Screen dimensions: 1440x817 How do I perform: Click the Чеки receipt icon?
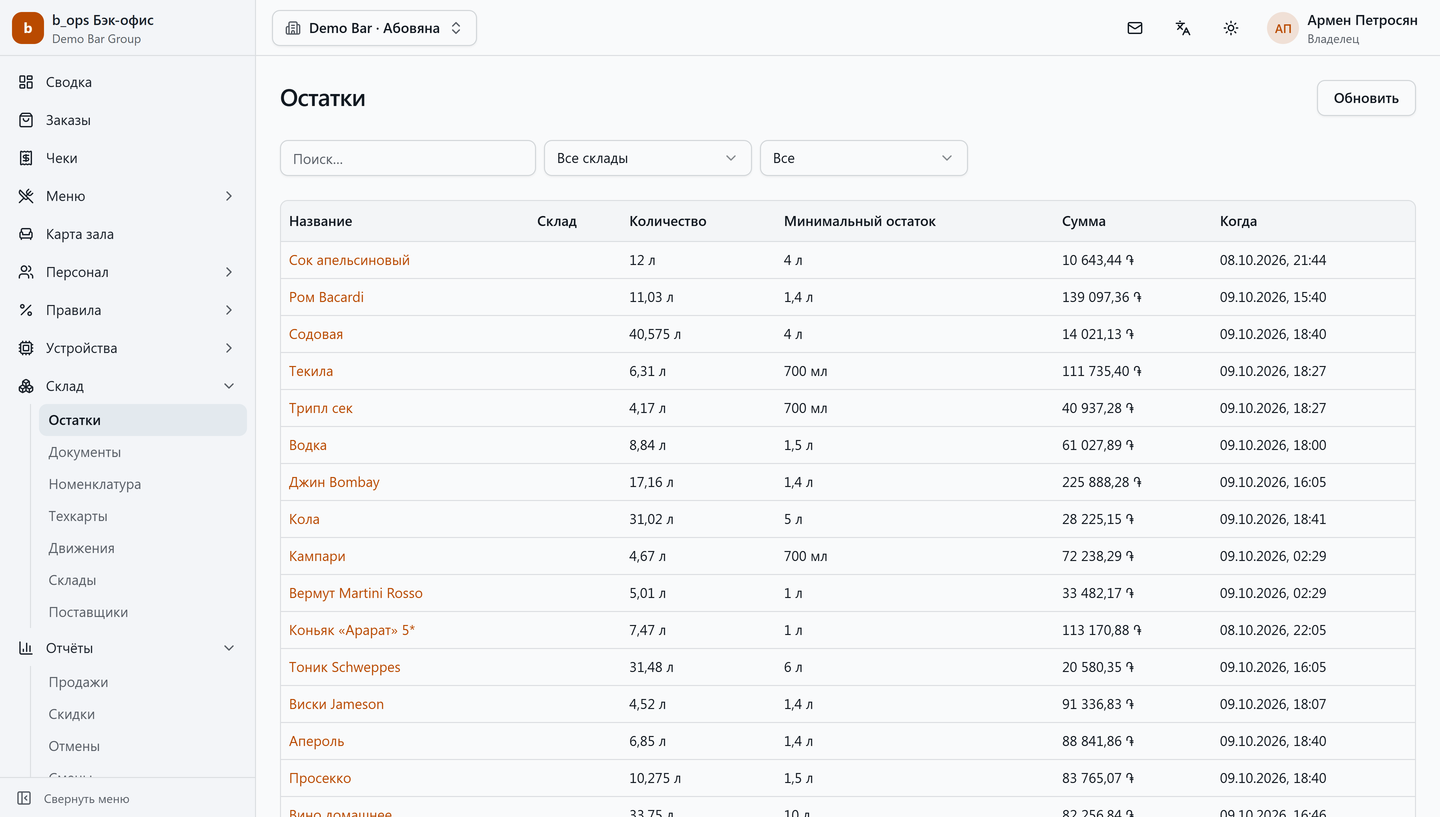tap(26, 158)
